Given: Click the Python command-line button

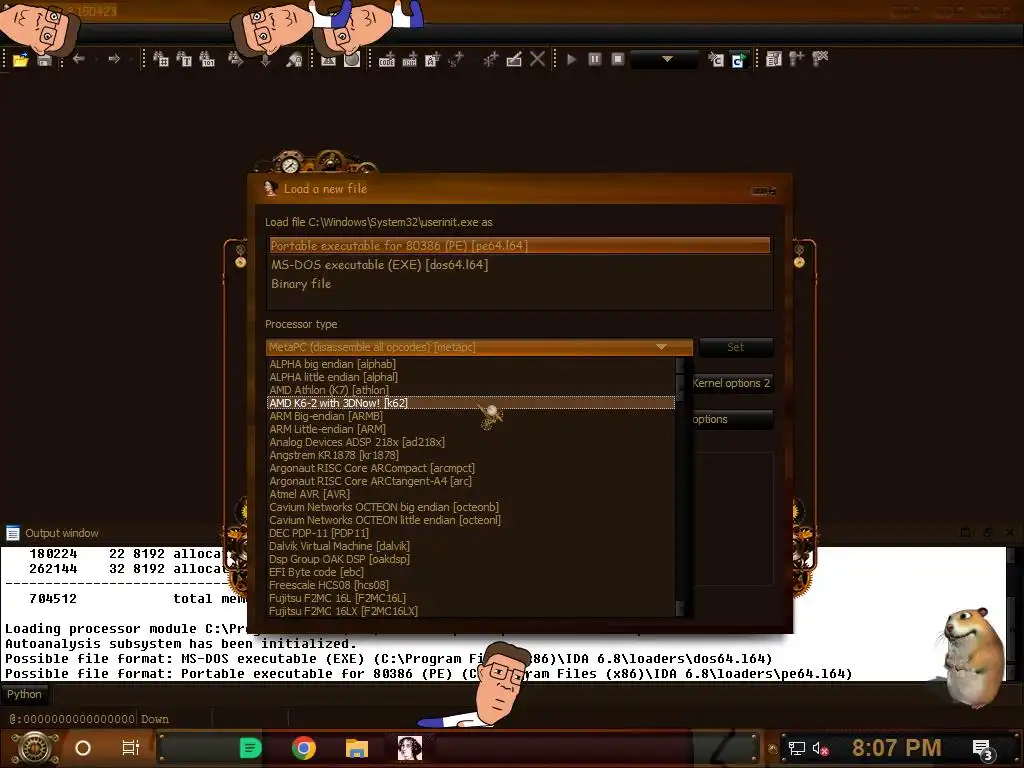Looking at the screenshot, I should (x=24, y=694).
